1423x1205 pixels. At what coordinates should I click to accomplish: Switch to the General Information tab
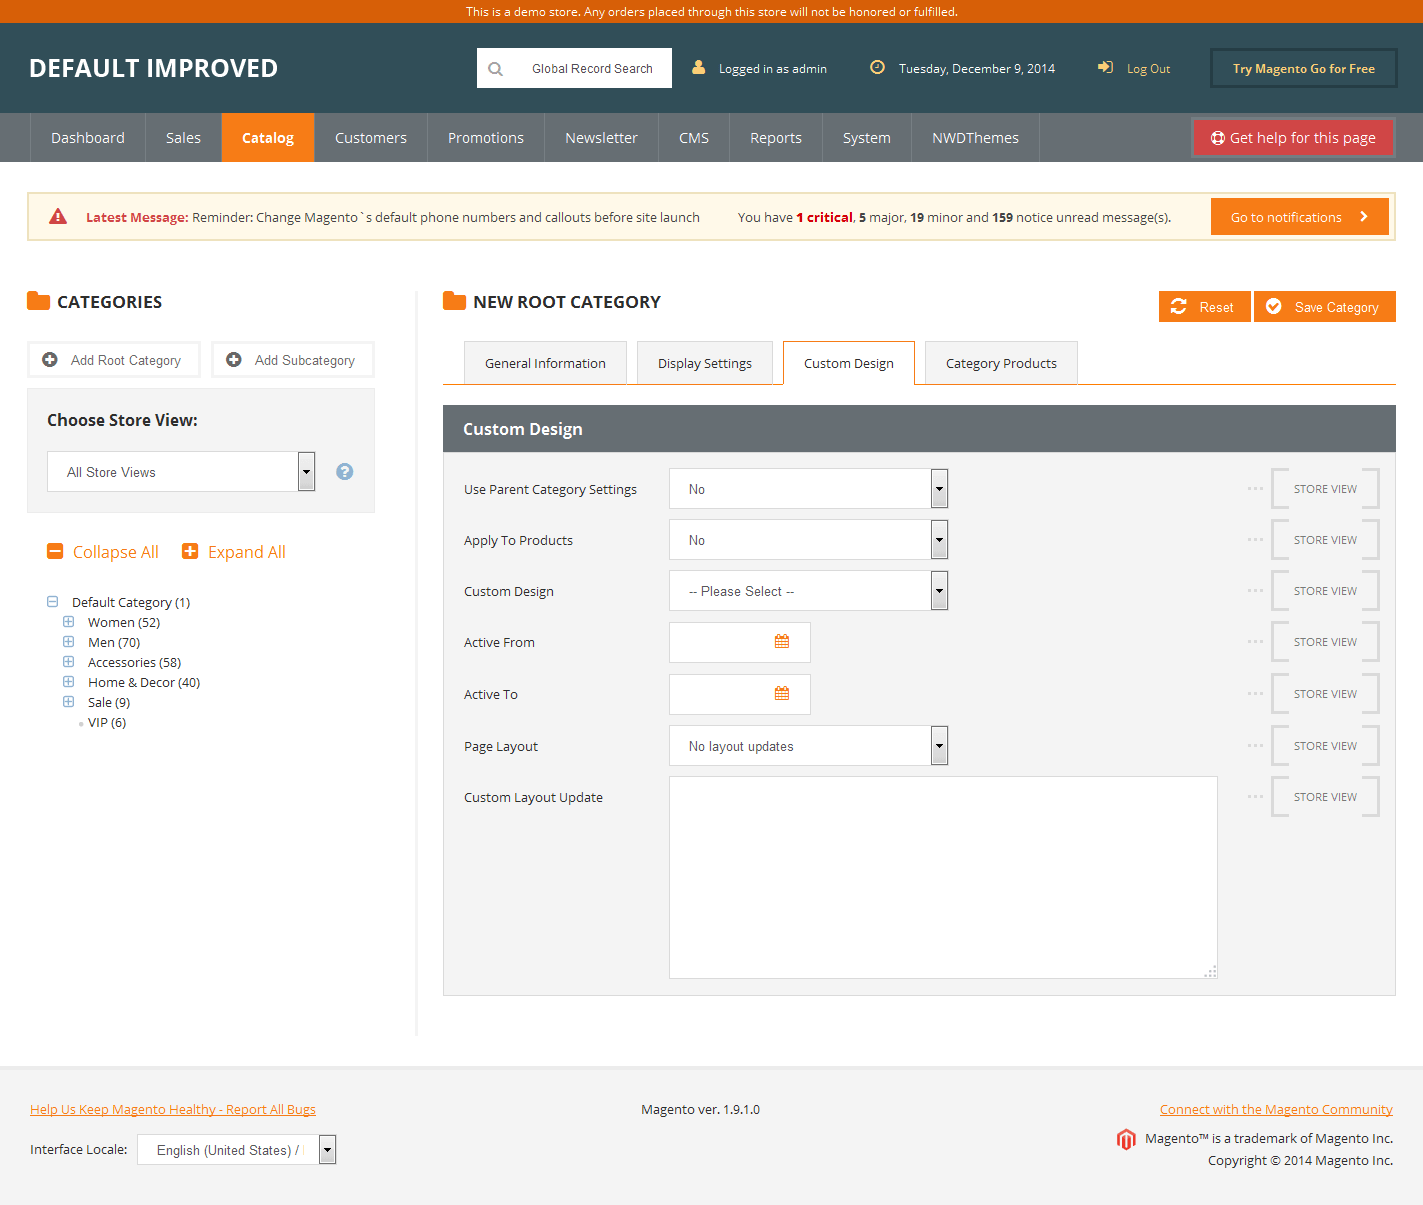coord(545,363)
